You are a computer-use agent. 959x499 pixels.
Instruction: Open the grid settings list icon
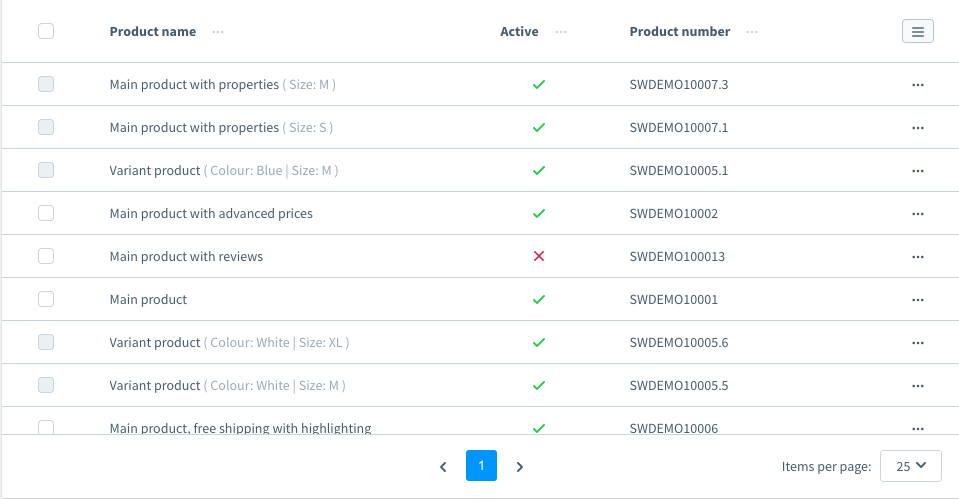(x=917, y=31)
